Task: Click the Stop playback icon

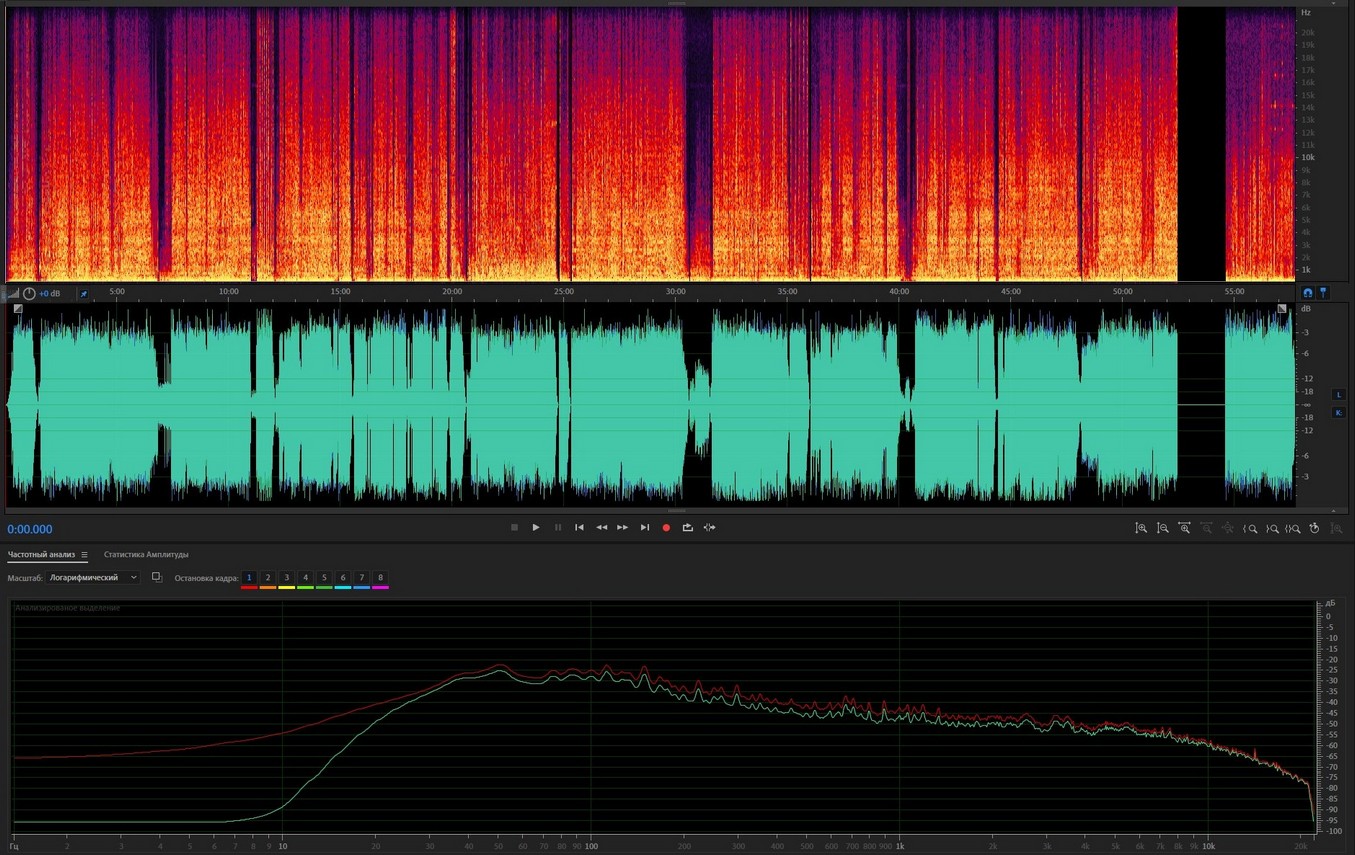Action: (x=514, y=528)
